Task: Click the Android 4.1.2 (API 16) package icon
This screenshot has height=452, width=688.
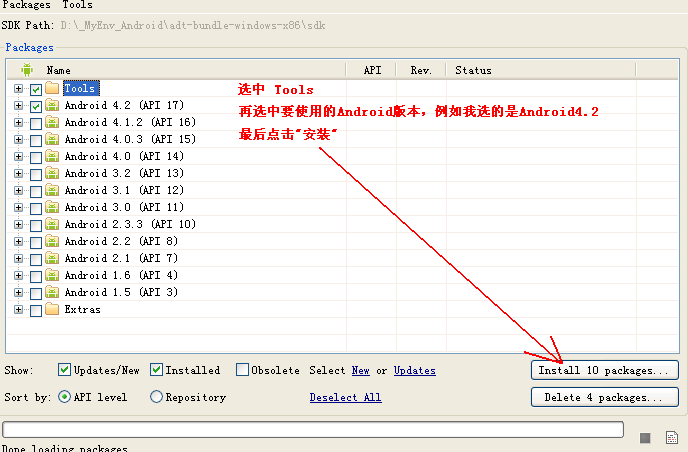Action: point(52,122)
